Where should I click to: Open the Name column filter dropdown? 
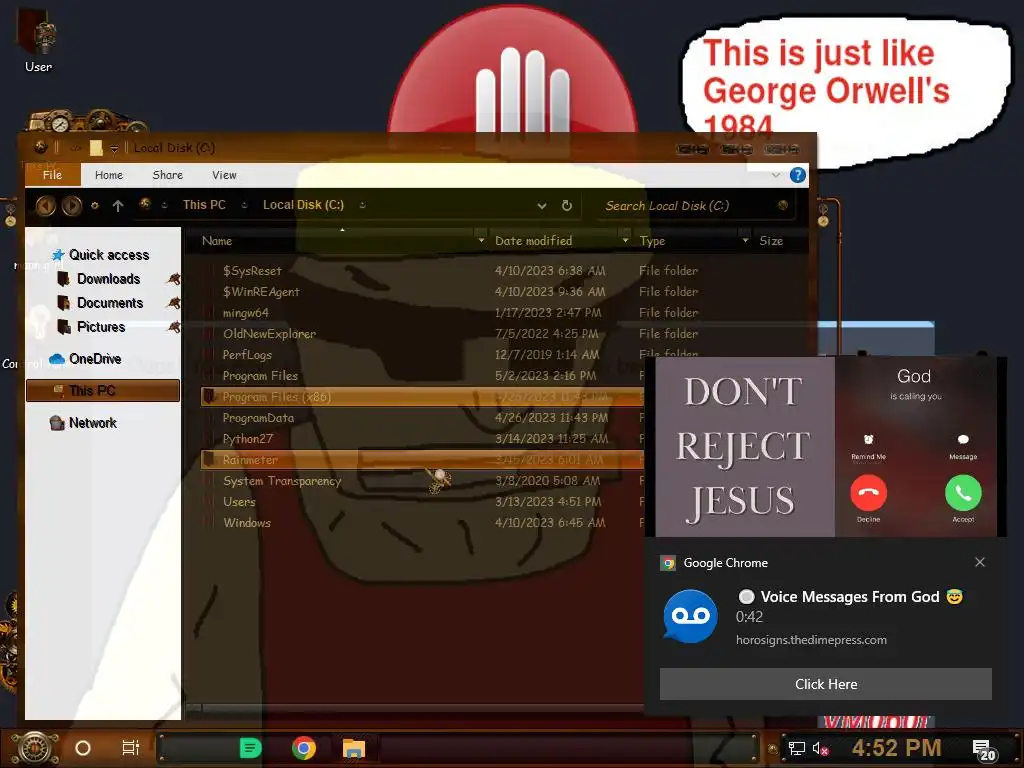[x=481, y=241]
